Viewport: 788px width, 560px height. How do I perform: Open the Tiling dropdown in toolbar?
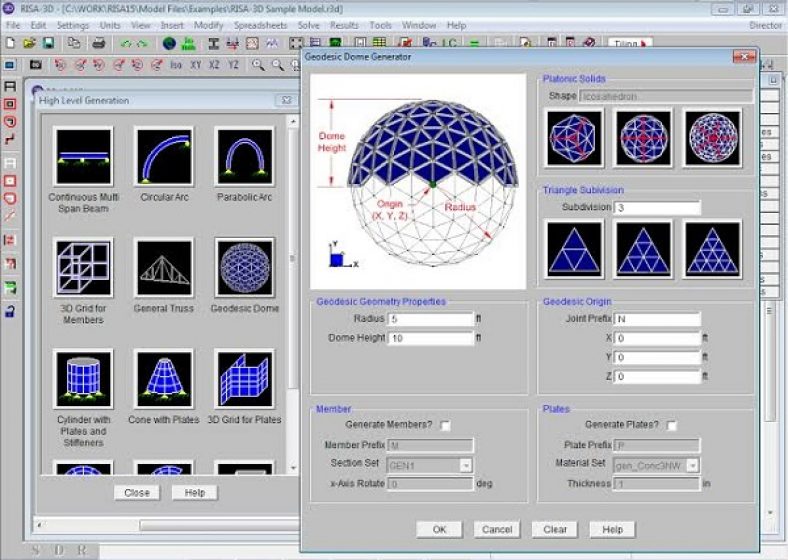pos(630,44)
